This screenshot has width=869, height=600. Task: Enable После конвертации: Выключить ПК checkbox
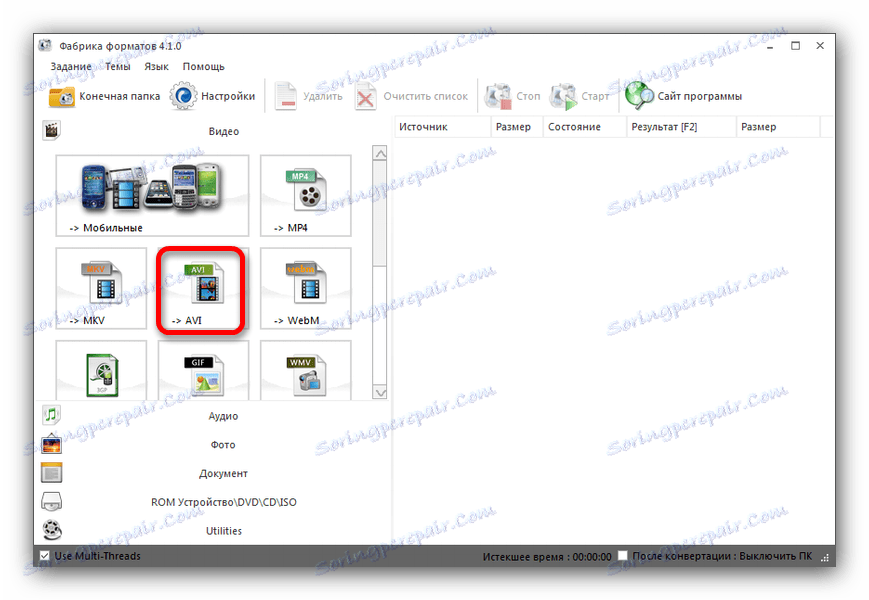622,555
